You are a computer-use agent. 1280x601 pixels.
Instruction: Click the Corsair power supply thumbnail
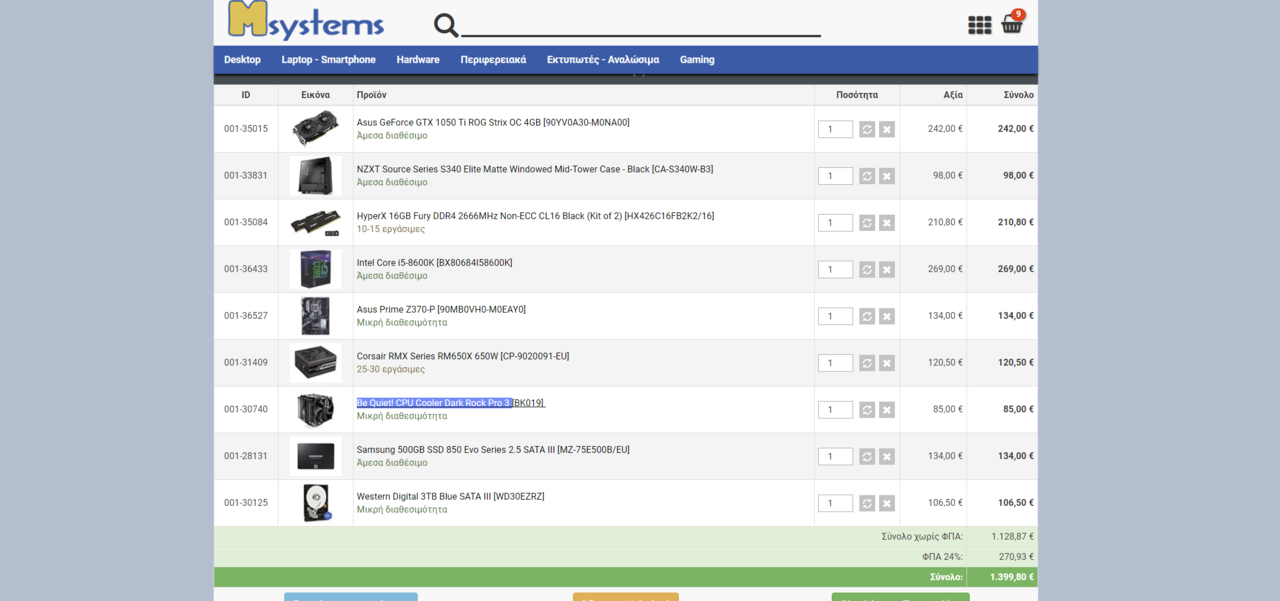(x=316, y=363)
